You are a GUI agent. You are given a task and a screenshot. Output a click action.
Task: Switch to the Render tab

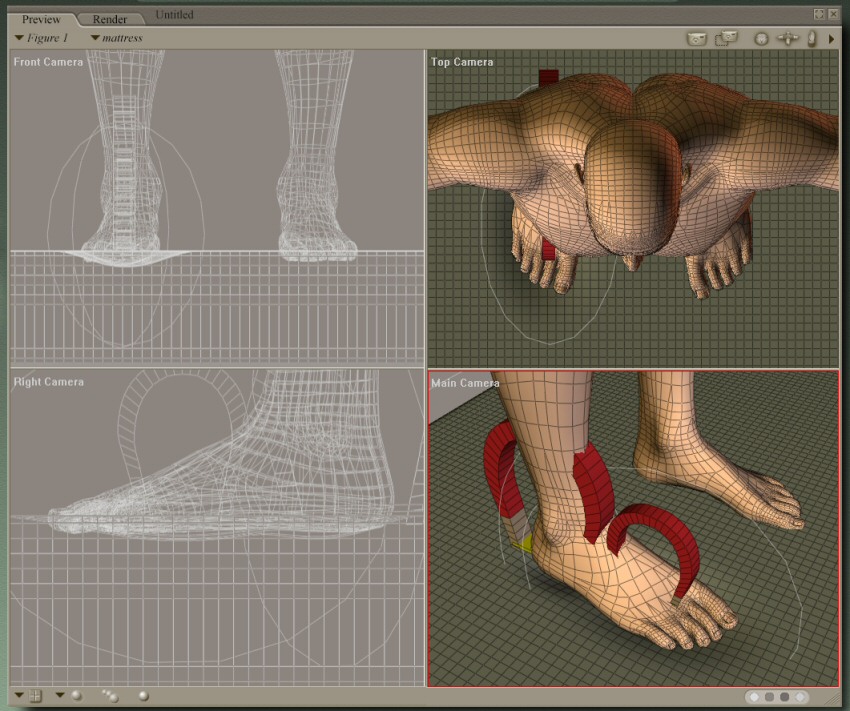(x=110, y=18)
